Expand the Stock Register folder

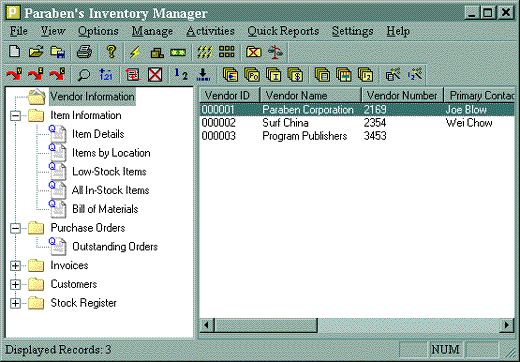[x=15, y=303]
